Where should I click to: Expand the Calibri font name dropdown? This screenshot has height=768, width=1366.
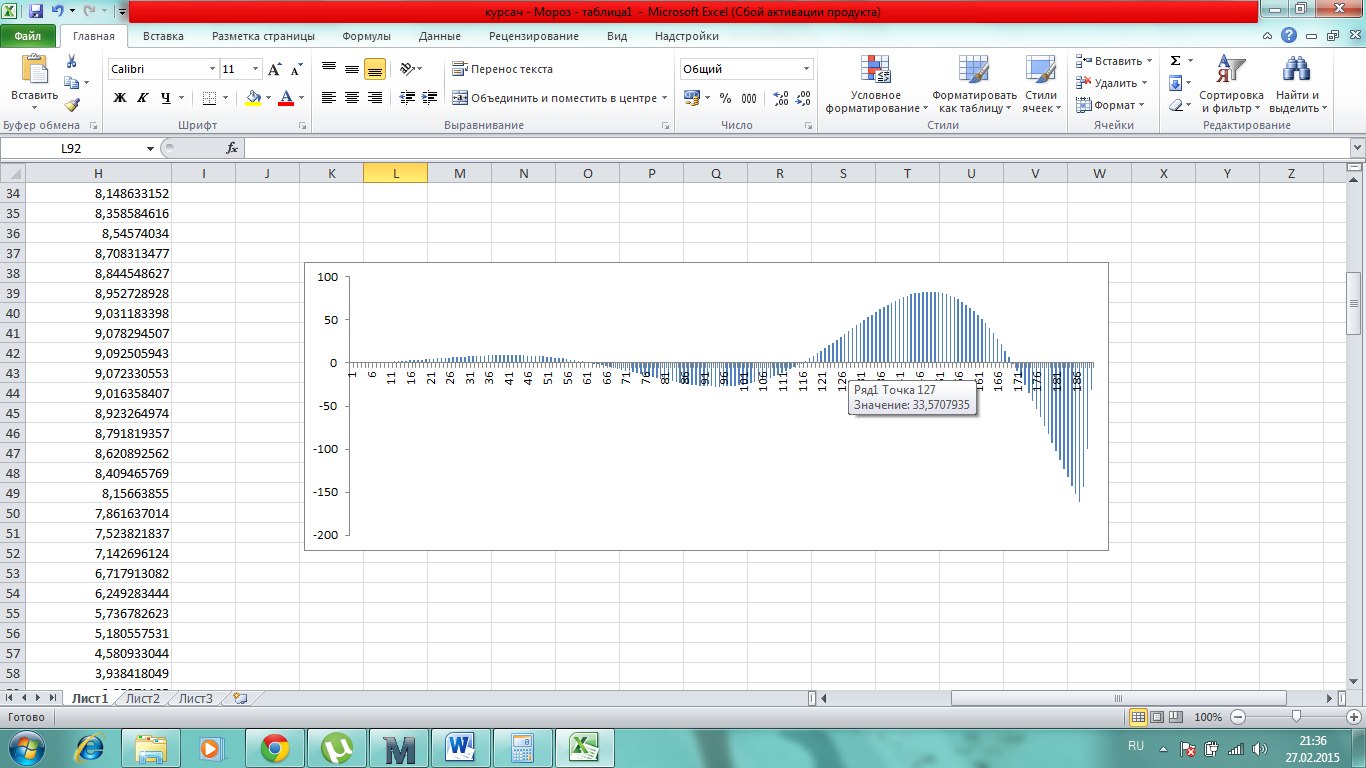(212, 69)
